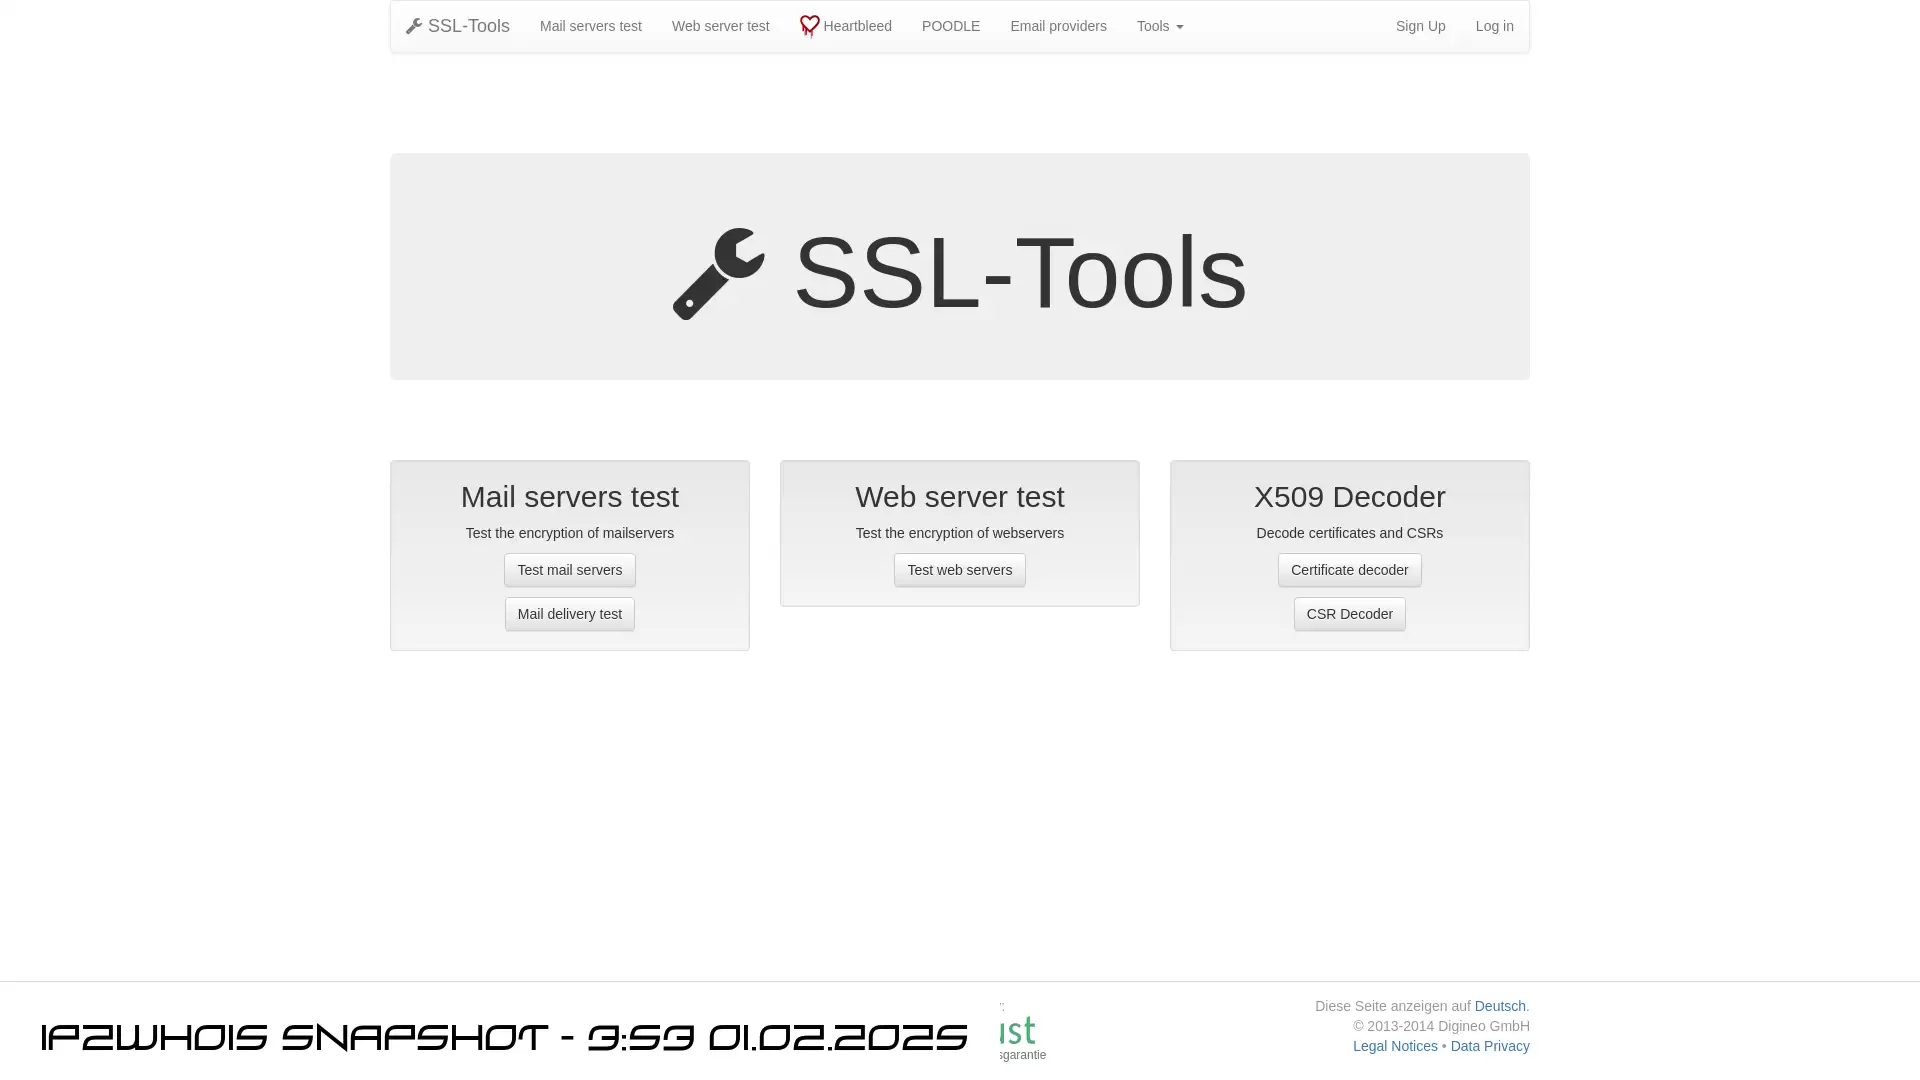Open the Data Privacy footer link
This screenshot has width=1920, height=1080.
1490,1046
